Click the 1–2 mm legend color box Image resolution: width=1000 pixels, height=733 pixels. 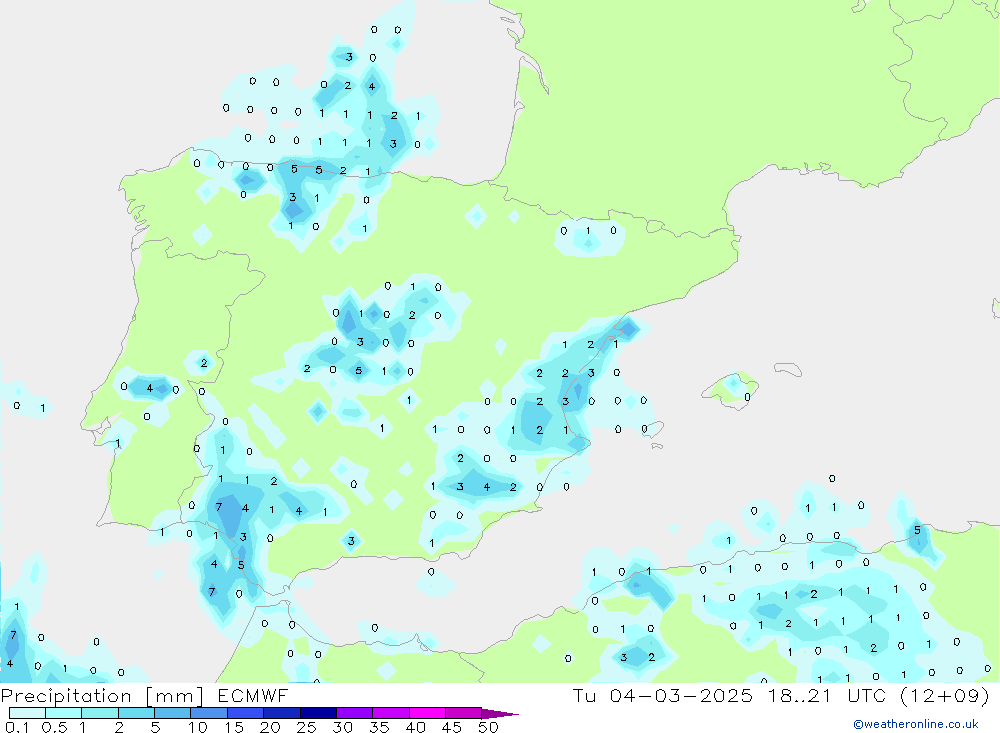[100, 713]
